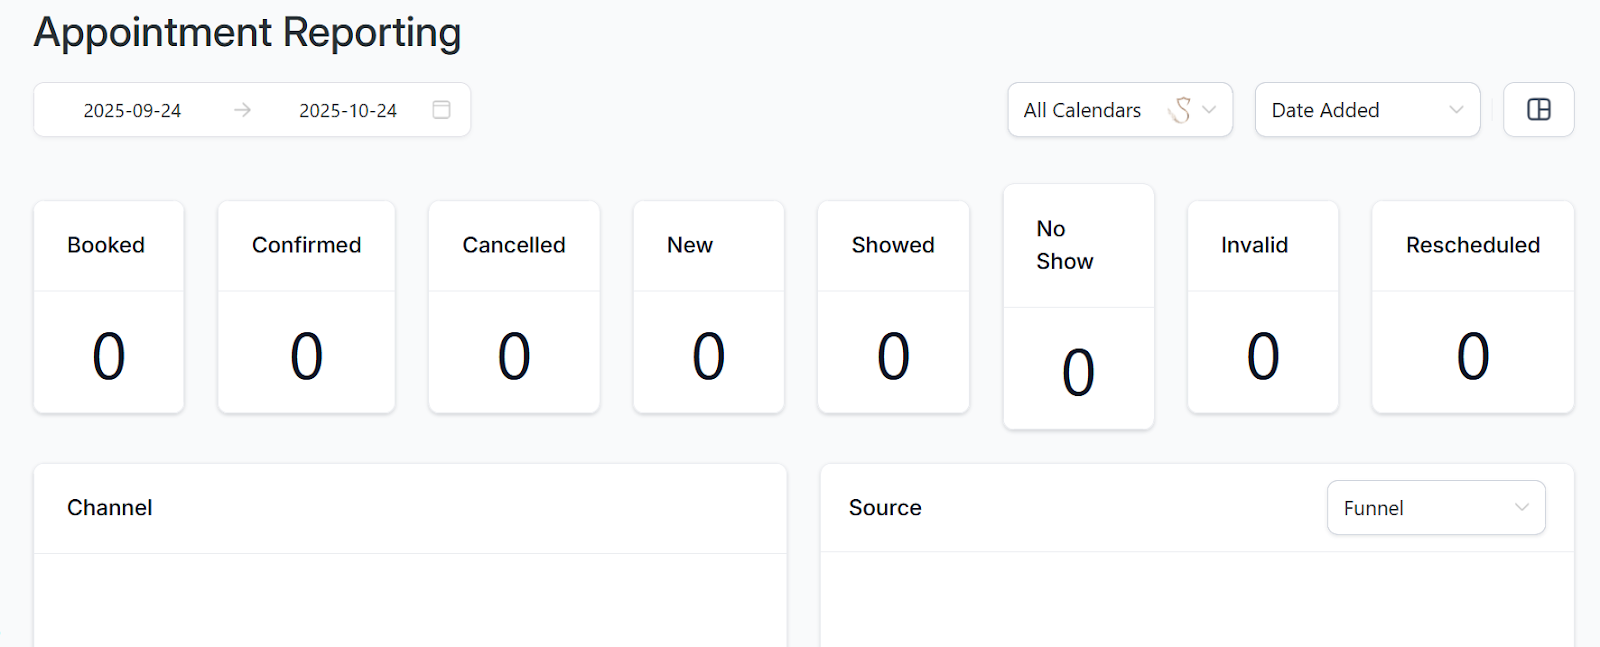Click the Invalid stat card

pyautogui.click(x=1262, y=307)
